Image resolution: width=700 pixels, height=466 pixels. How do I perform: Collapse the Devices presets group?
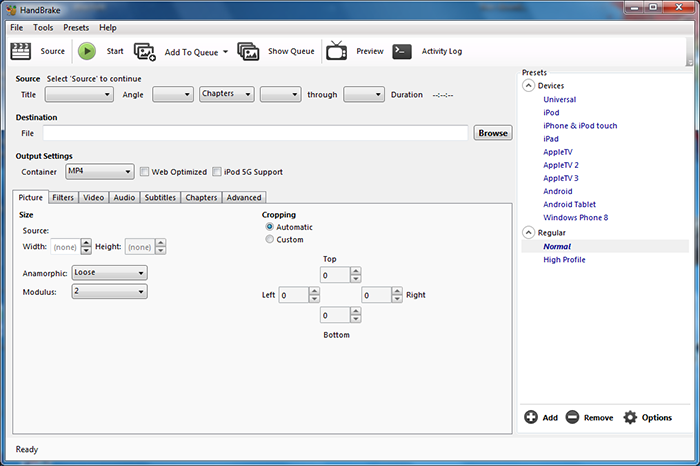[528, 86]
